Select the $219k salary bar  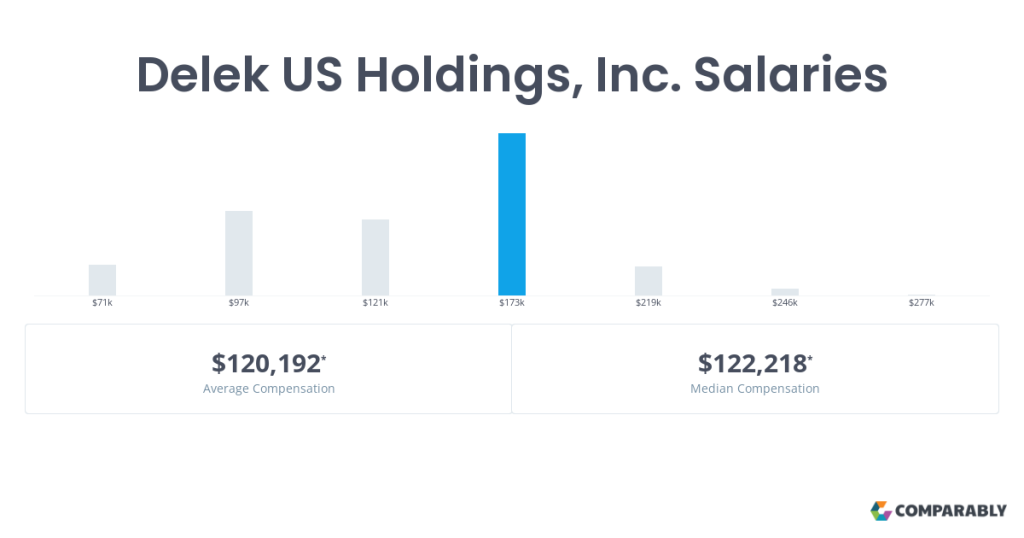[x=648, y=281]
